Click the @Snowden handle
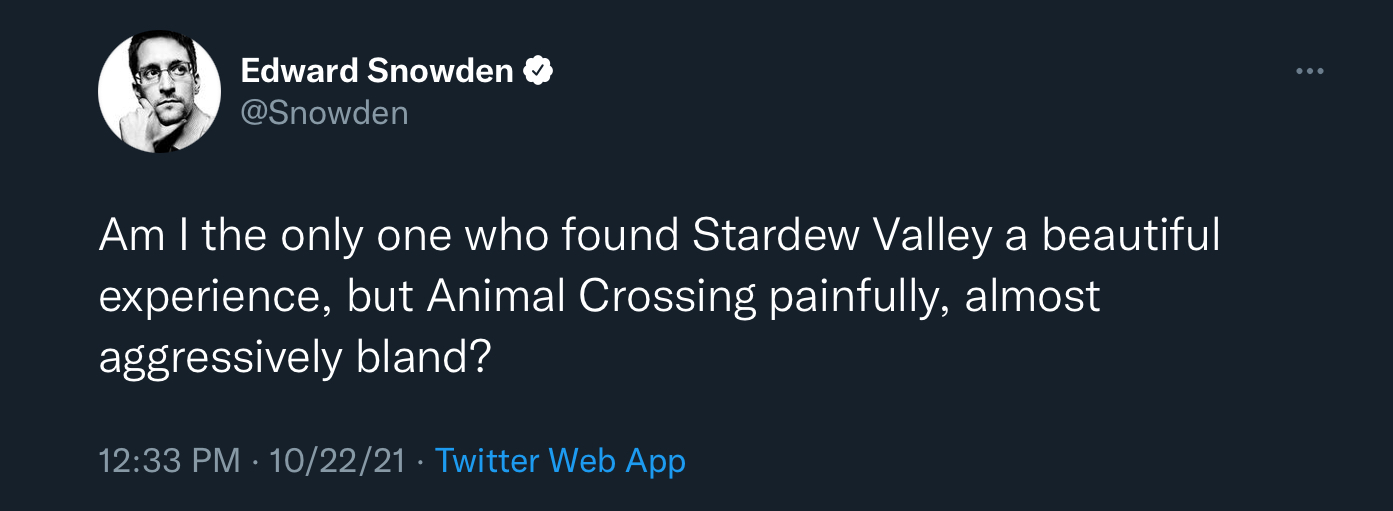1393x511 pixels. [324, 113]
